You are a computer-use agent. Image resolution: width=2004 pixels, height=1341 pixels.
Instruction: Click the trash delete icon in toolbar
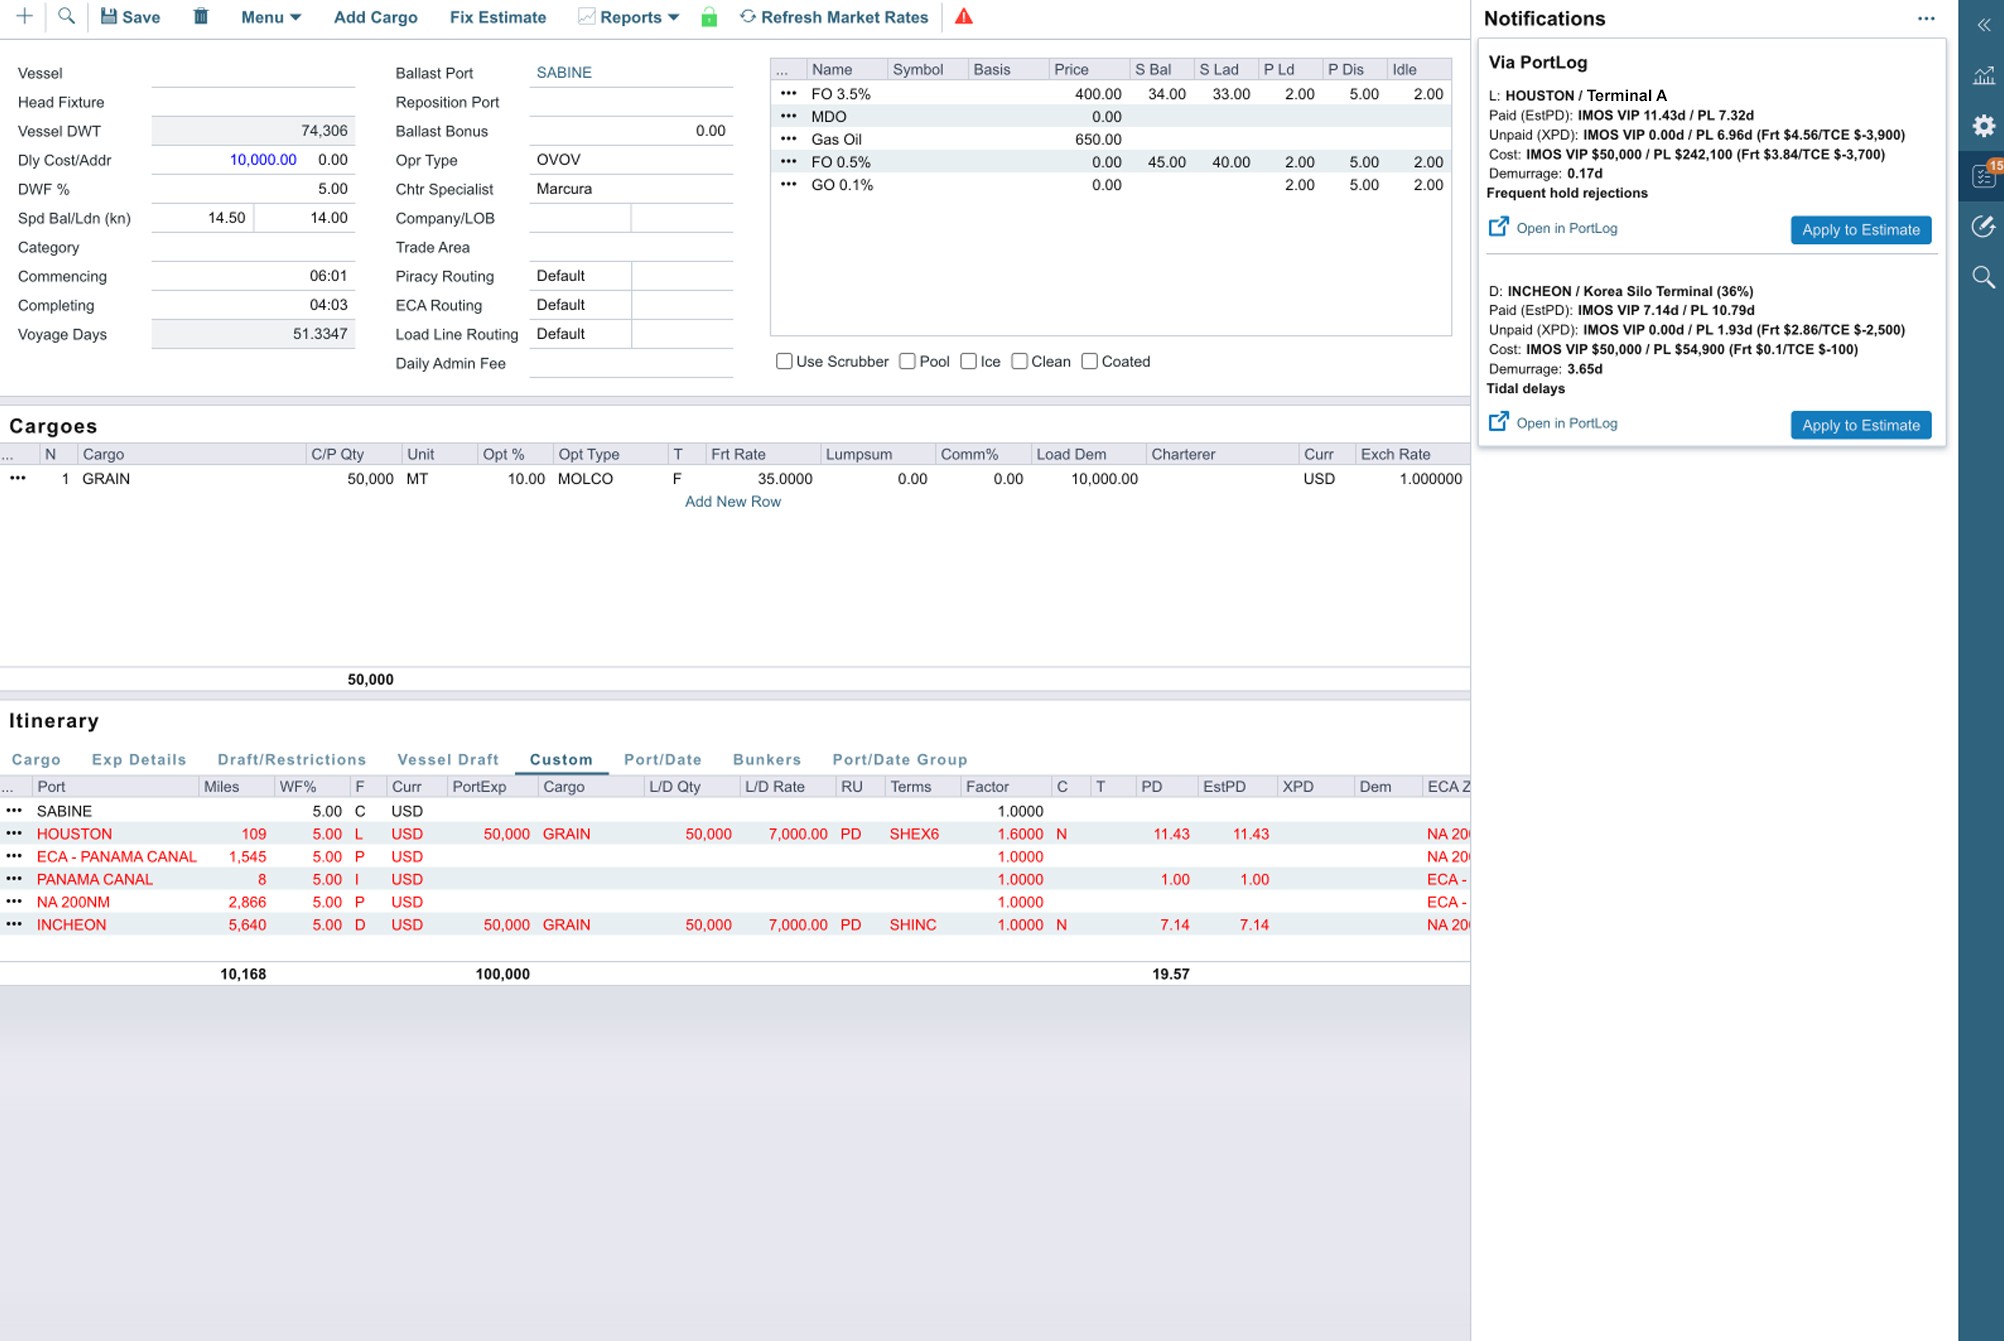[201, 16]
